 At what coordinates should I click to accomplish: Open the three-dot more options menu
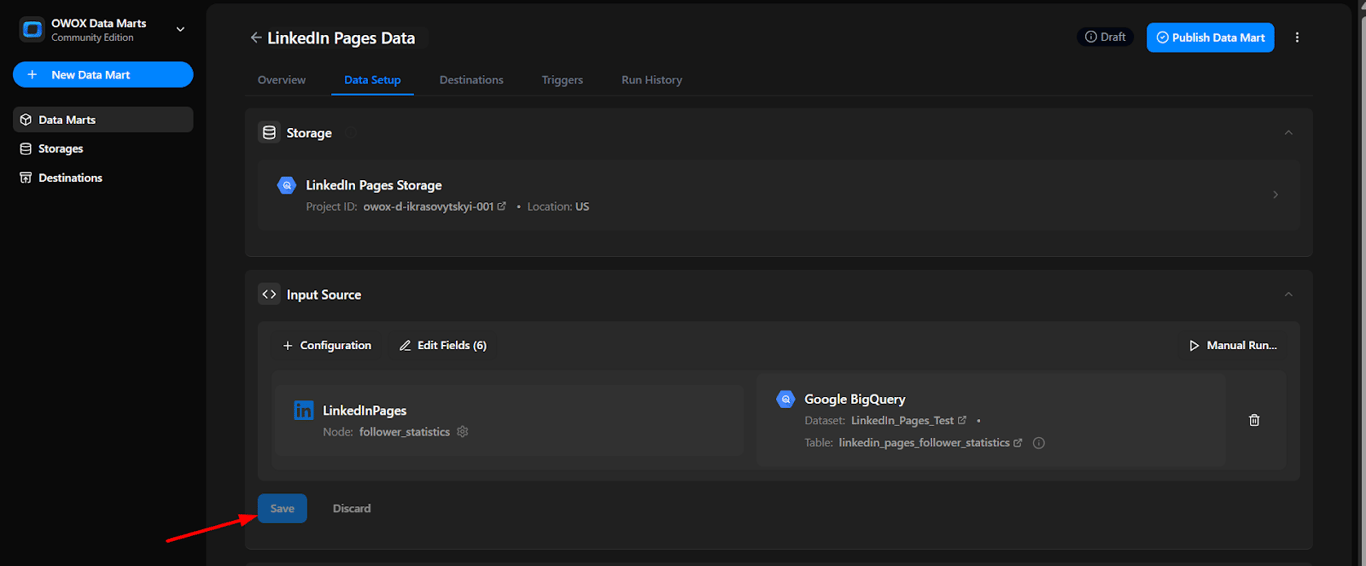(x=1297, y=37)
